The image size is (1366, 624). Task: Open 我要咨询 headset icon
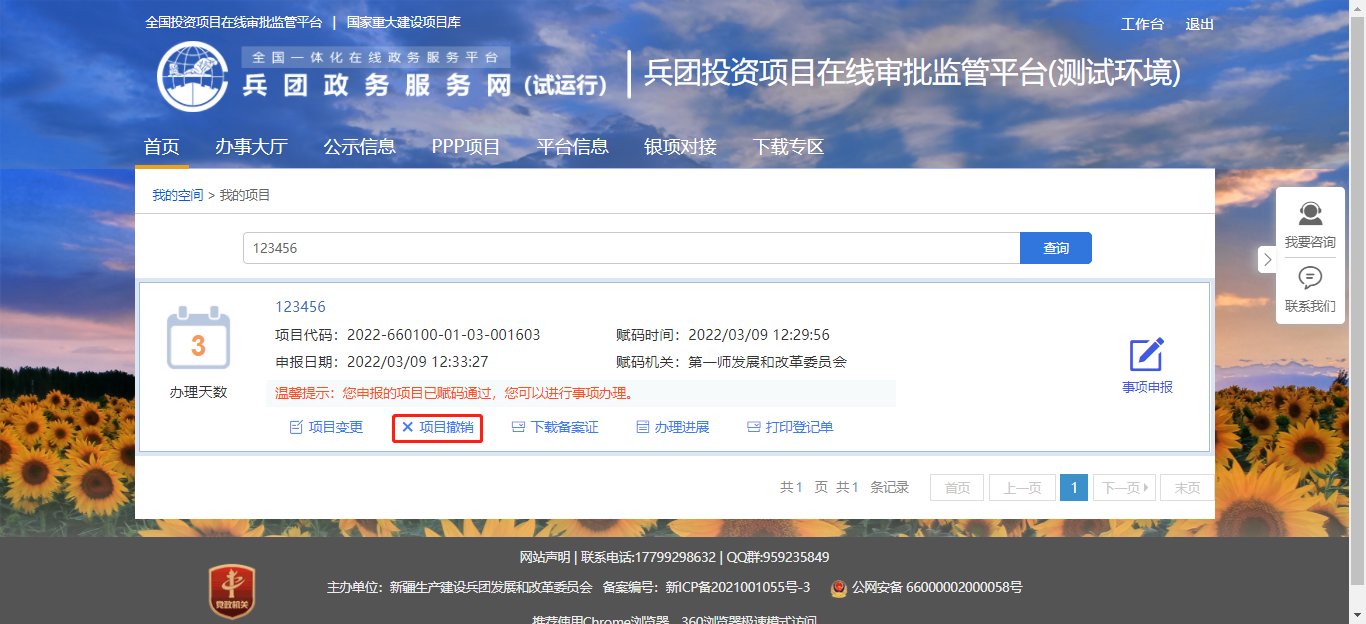coord(1309,214)
